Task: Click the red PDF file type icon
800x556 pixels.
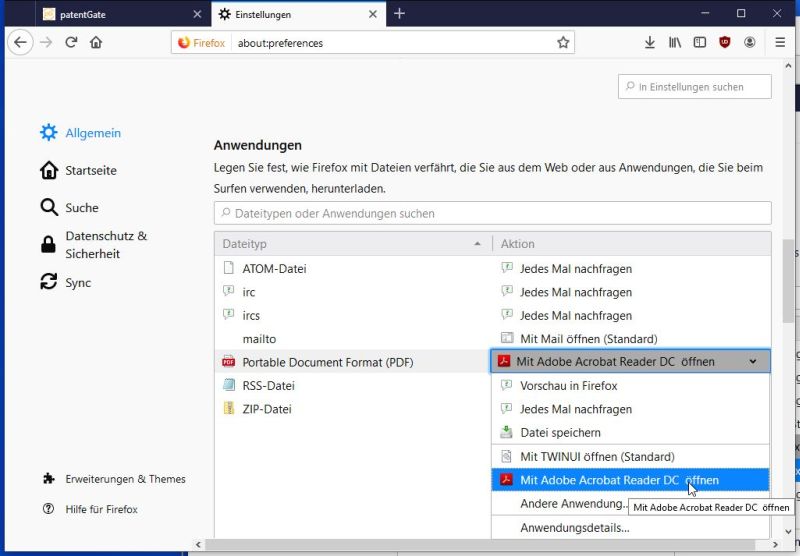Action: (229, 362)
